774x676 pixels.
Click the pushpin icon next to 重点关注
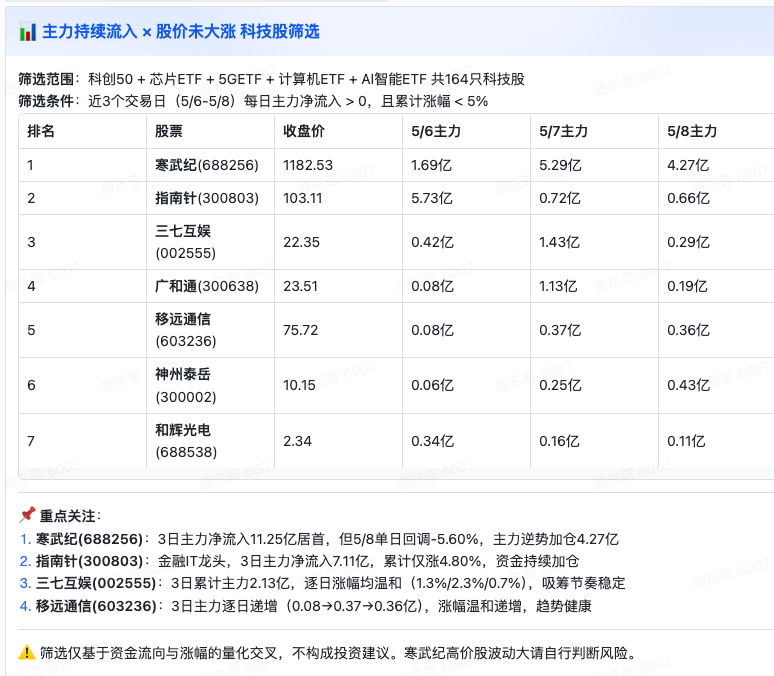click(27, 515)
